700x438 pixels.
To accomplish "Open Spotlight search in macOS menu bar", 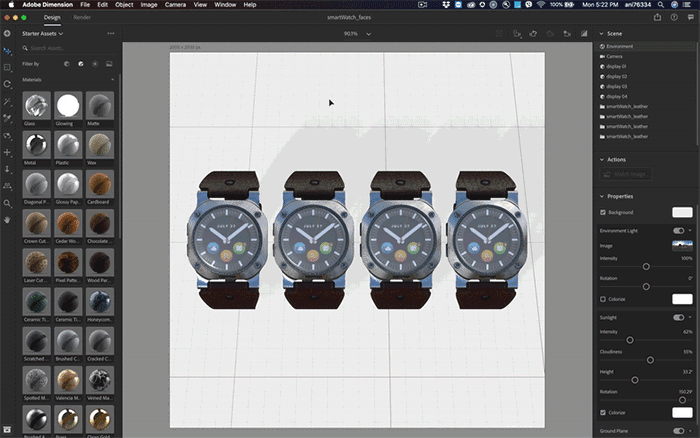I will tap(660, 4).
